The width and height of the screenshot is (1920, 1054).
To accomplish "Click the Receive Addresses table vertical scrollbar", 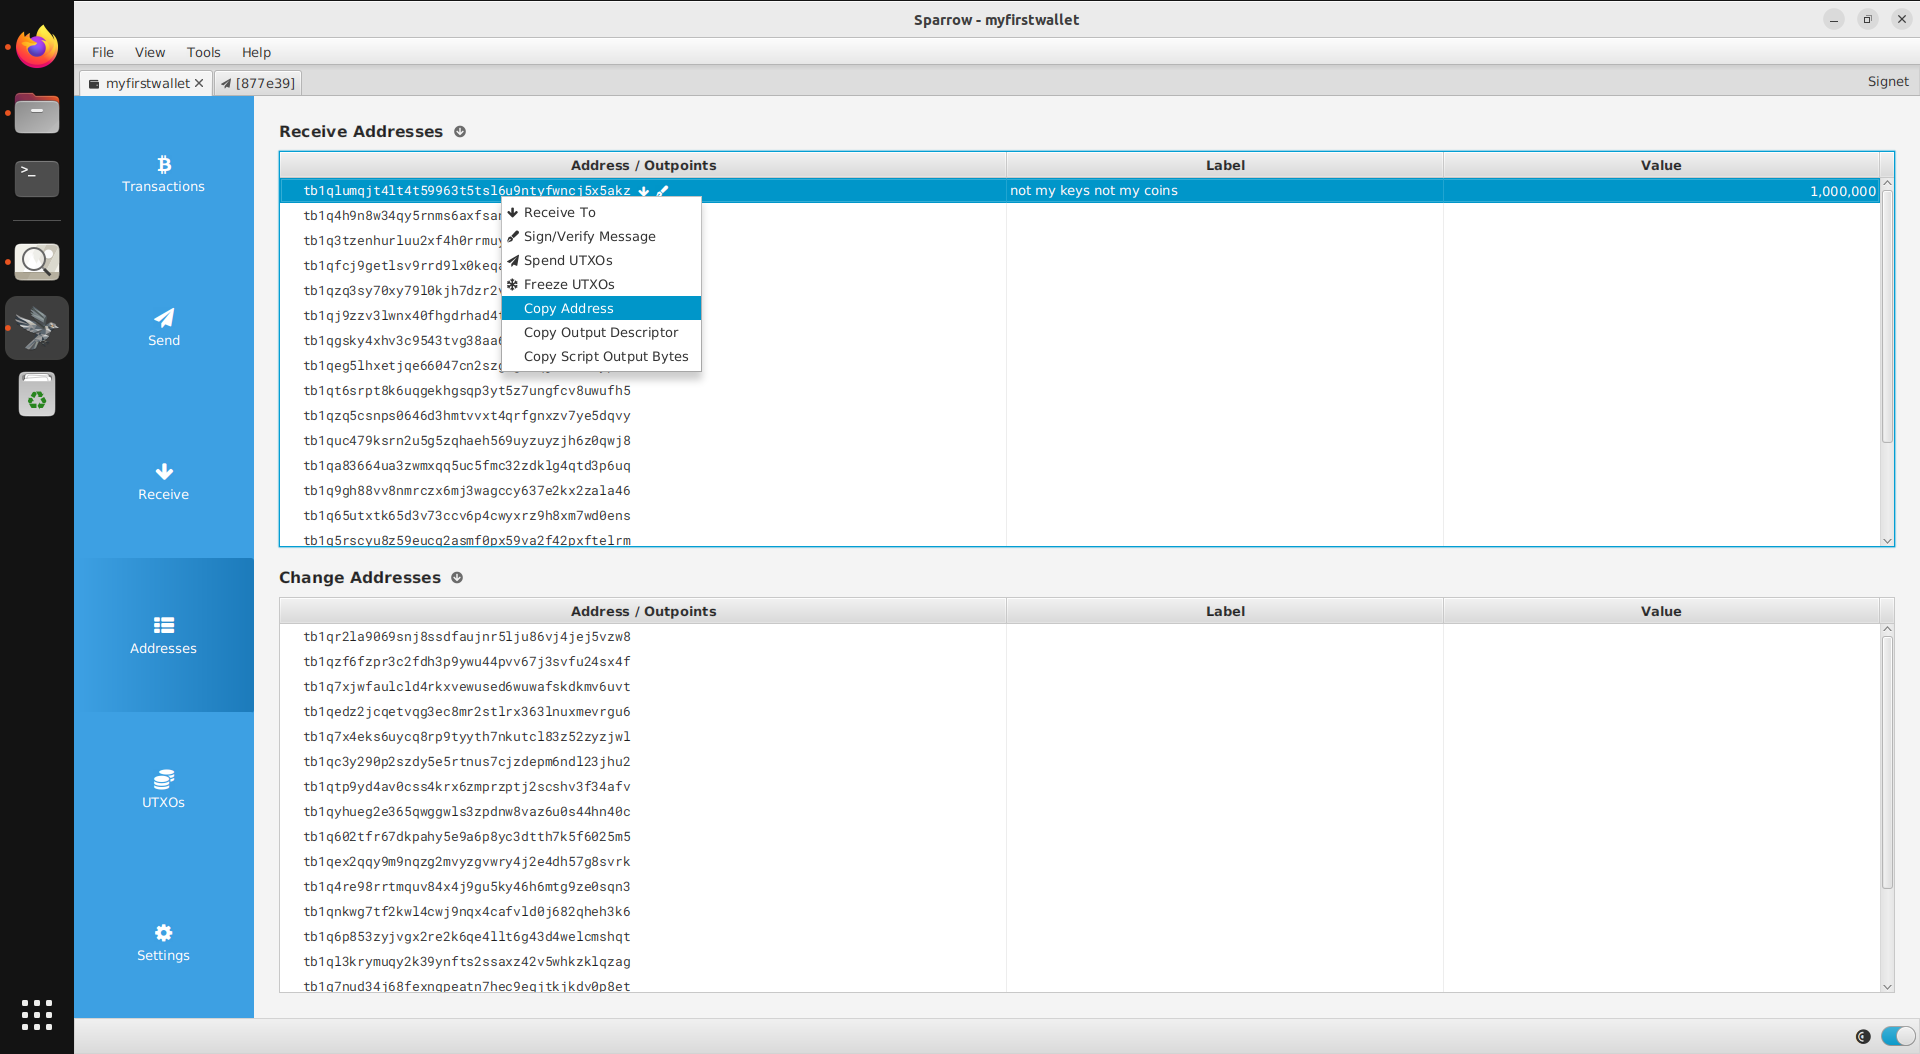I will (x=1887, y=315).
